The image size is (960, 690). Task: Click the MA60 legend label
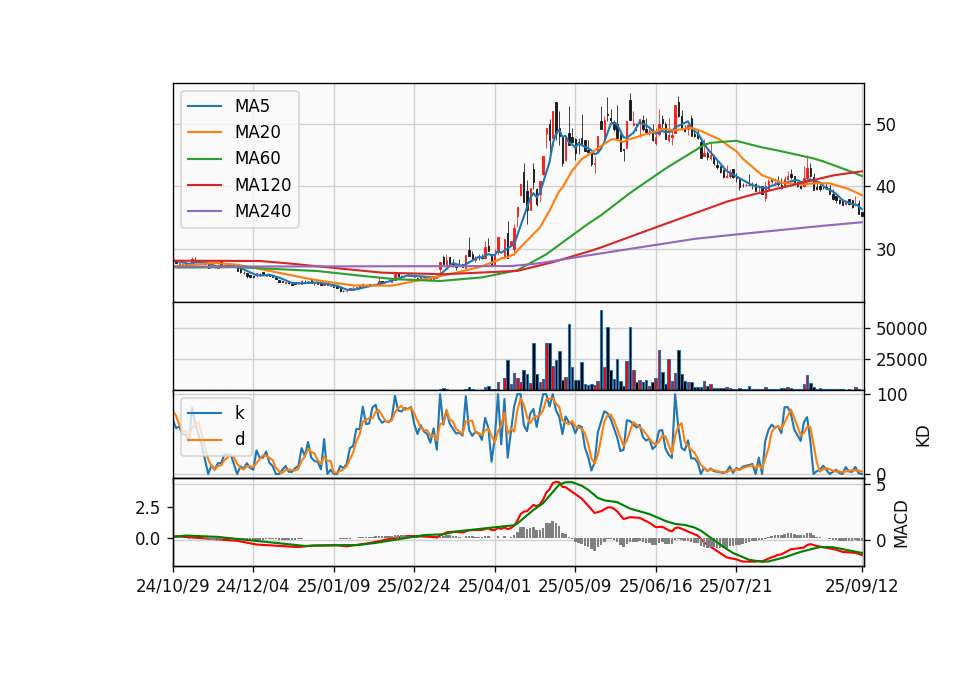257,159
